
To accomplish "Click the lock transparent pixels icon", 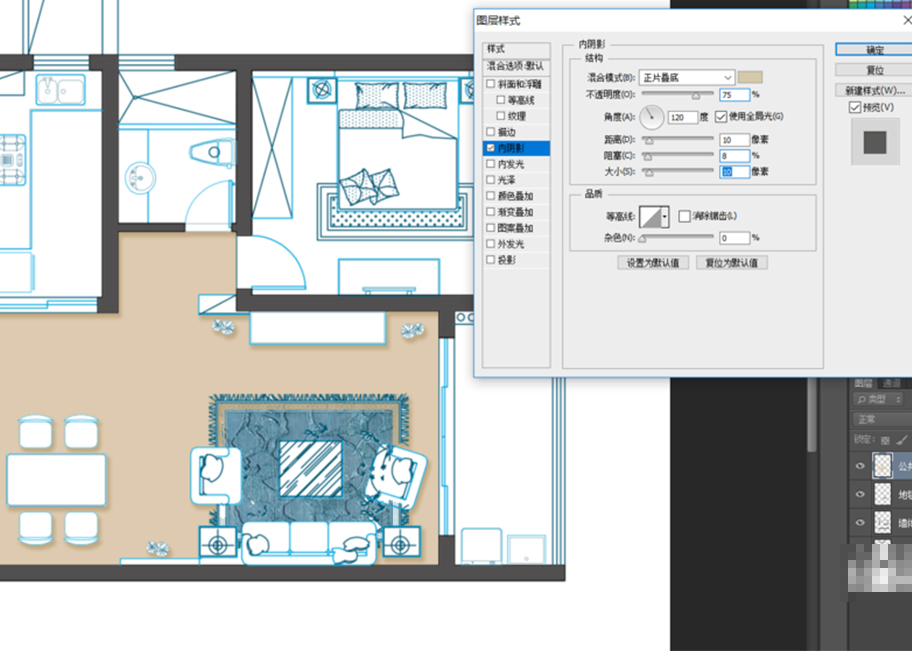I will [x=886, y=440].
